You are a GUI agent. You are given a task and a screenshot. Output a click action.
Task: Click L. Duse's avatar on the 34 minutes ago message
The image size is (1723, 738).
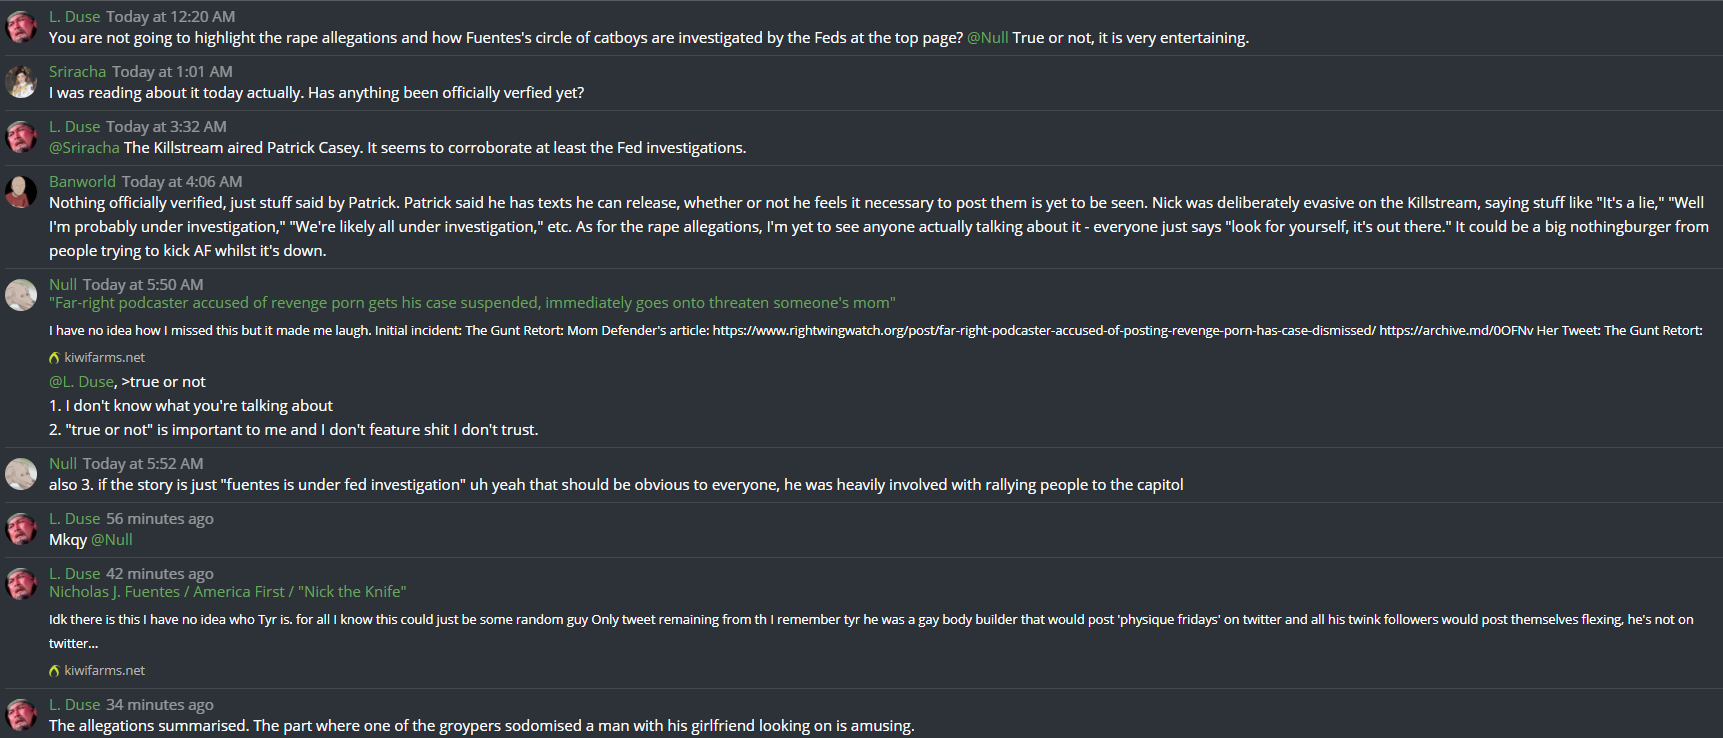(x=21, y=714)
